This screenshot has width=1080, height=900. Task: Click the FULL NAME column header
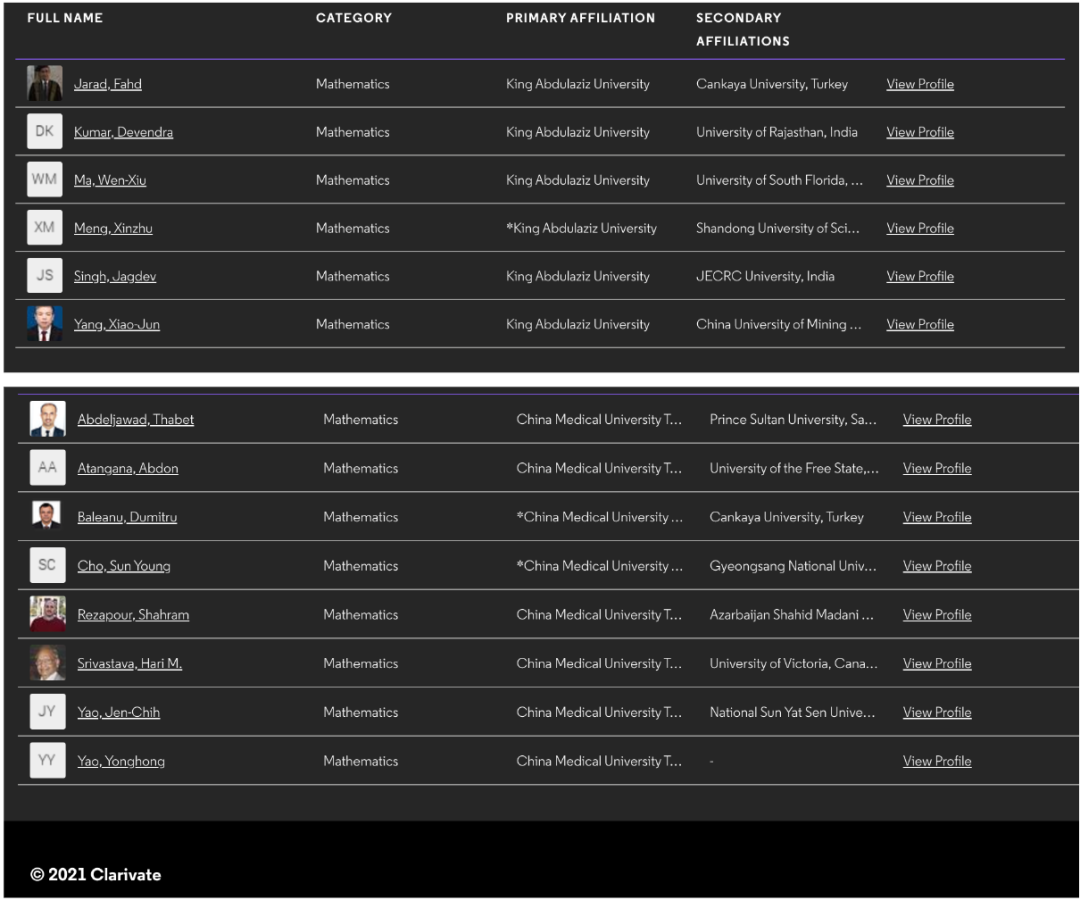[x=65, y=18]
